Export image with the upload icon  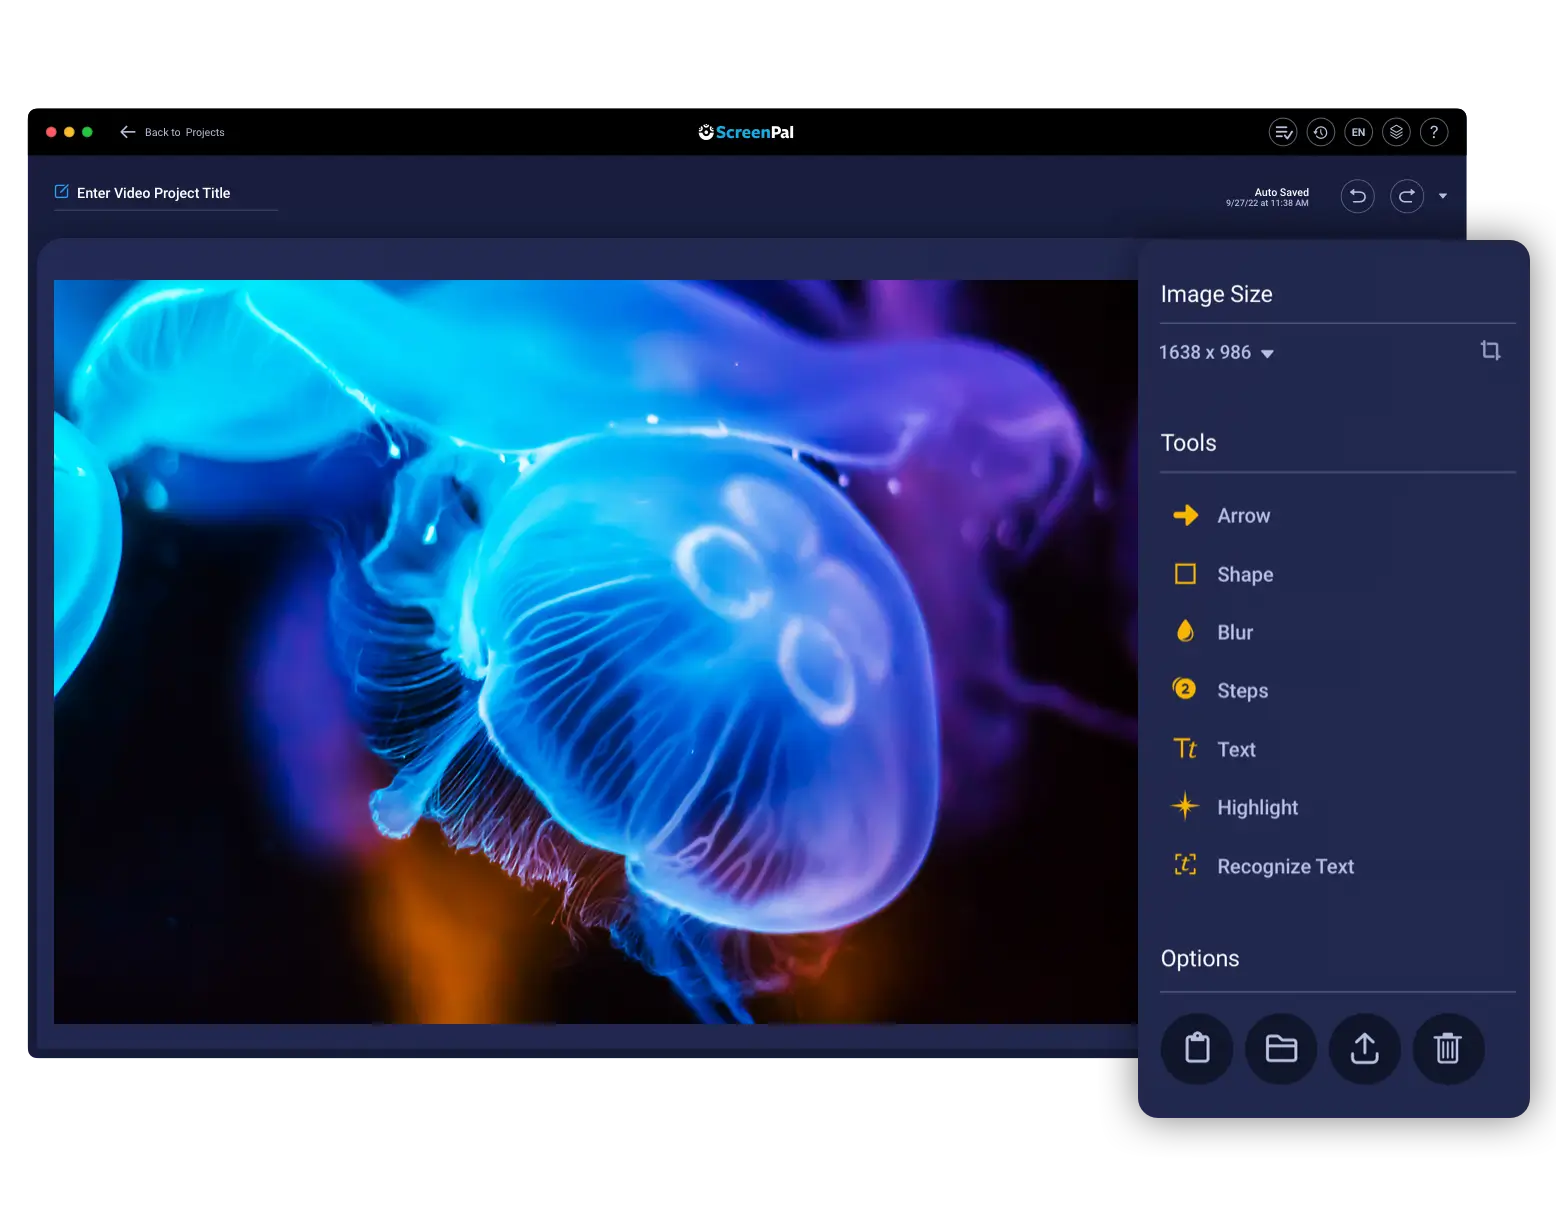point(1364,1049)
